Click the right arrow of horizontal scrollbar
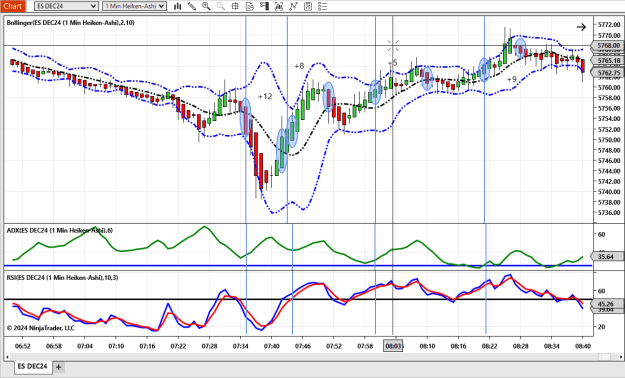The height and width of the screenshot is (378, 625). tap(621, 357)
